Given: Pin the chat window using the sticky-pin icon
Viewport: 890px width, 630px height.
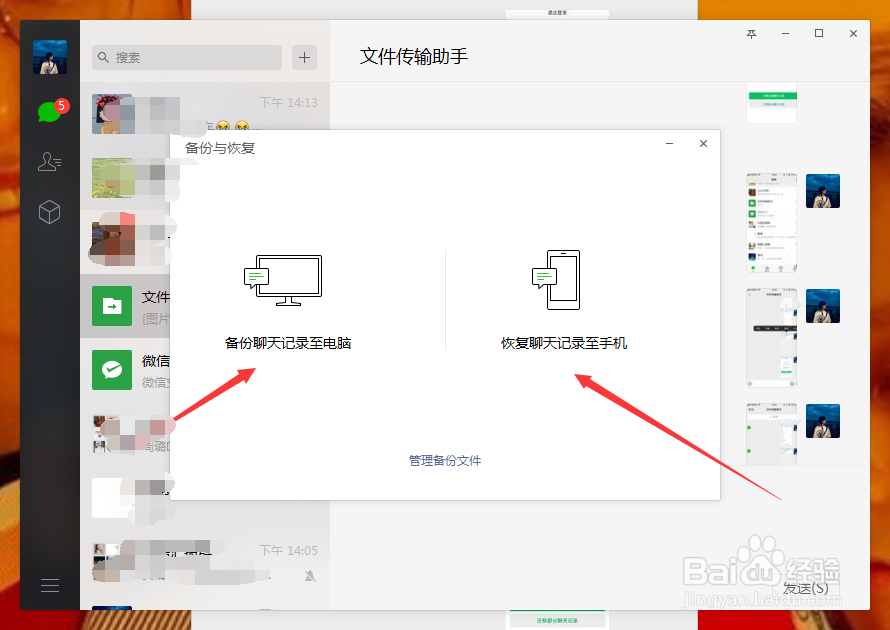Looking at the screenshot, I should (x=751, y=33).
